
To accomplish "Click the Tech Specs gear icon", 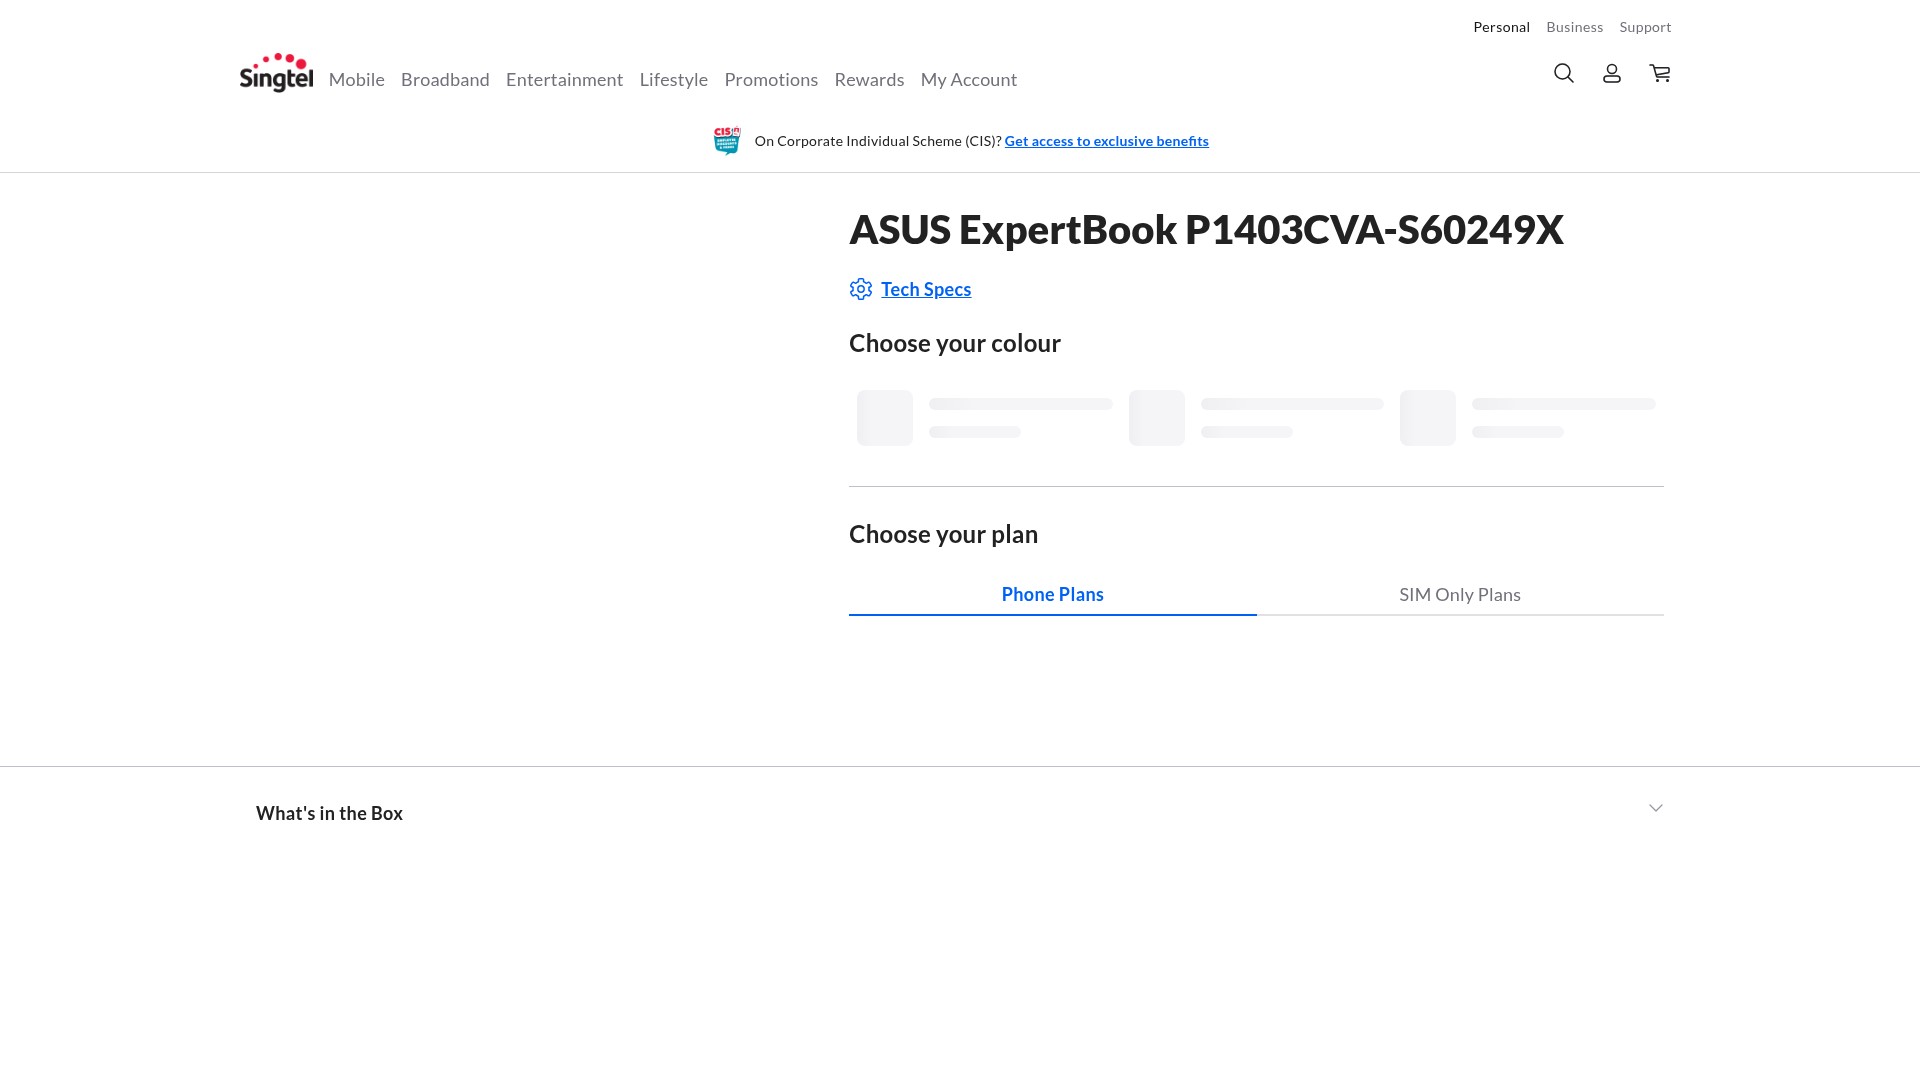I will coord(861,289).
